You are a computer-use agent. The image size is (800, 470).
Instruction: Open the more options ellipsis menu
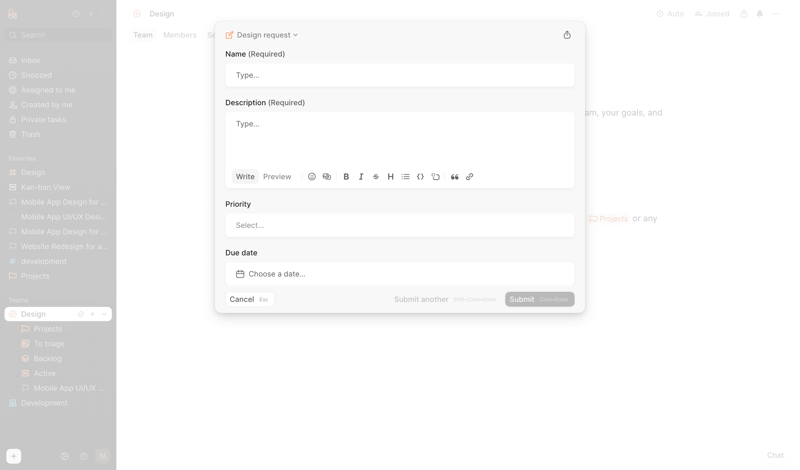(776, 14)
